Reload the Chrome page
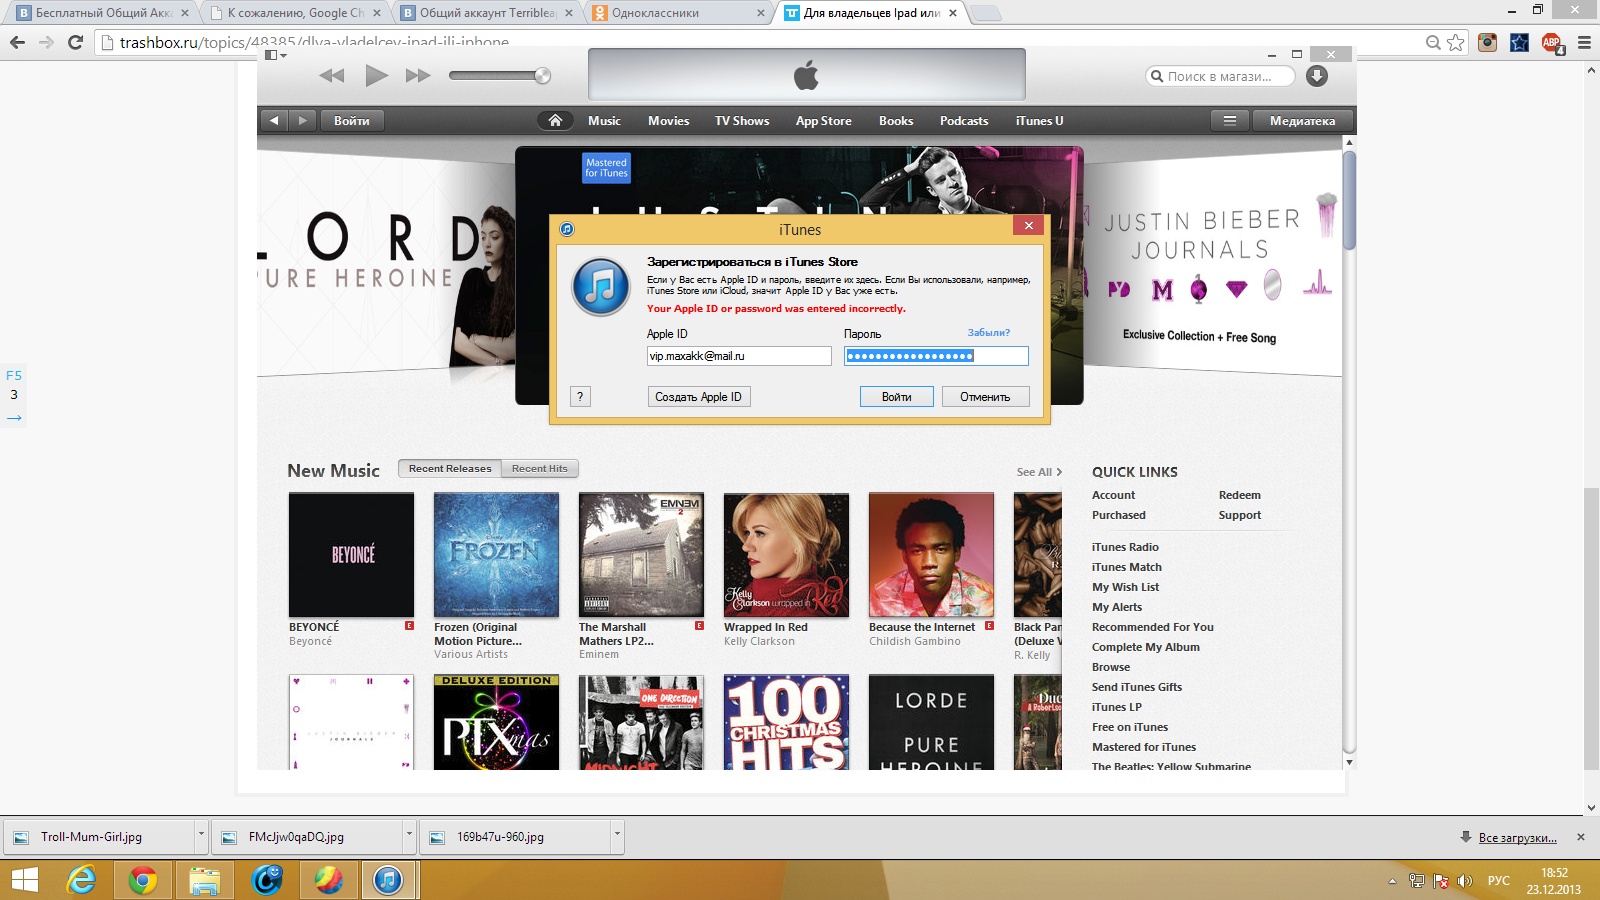Viewport: 1600px width, 900px height. coord(75,42)
